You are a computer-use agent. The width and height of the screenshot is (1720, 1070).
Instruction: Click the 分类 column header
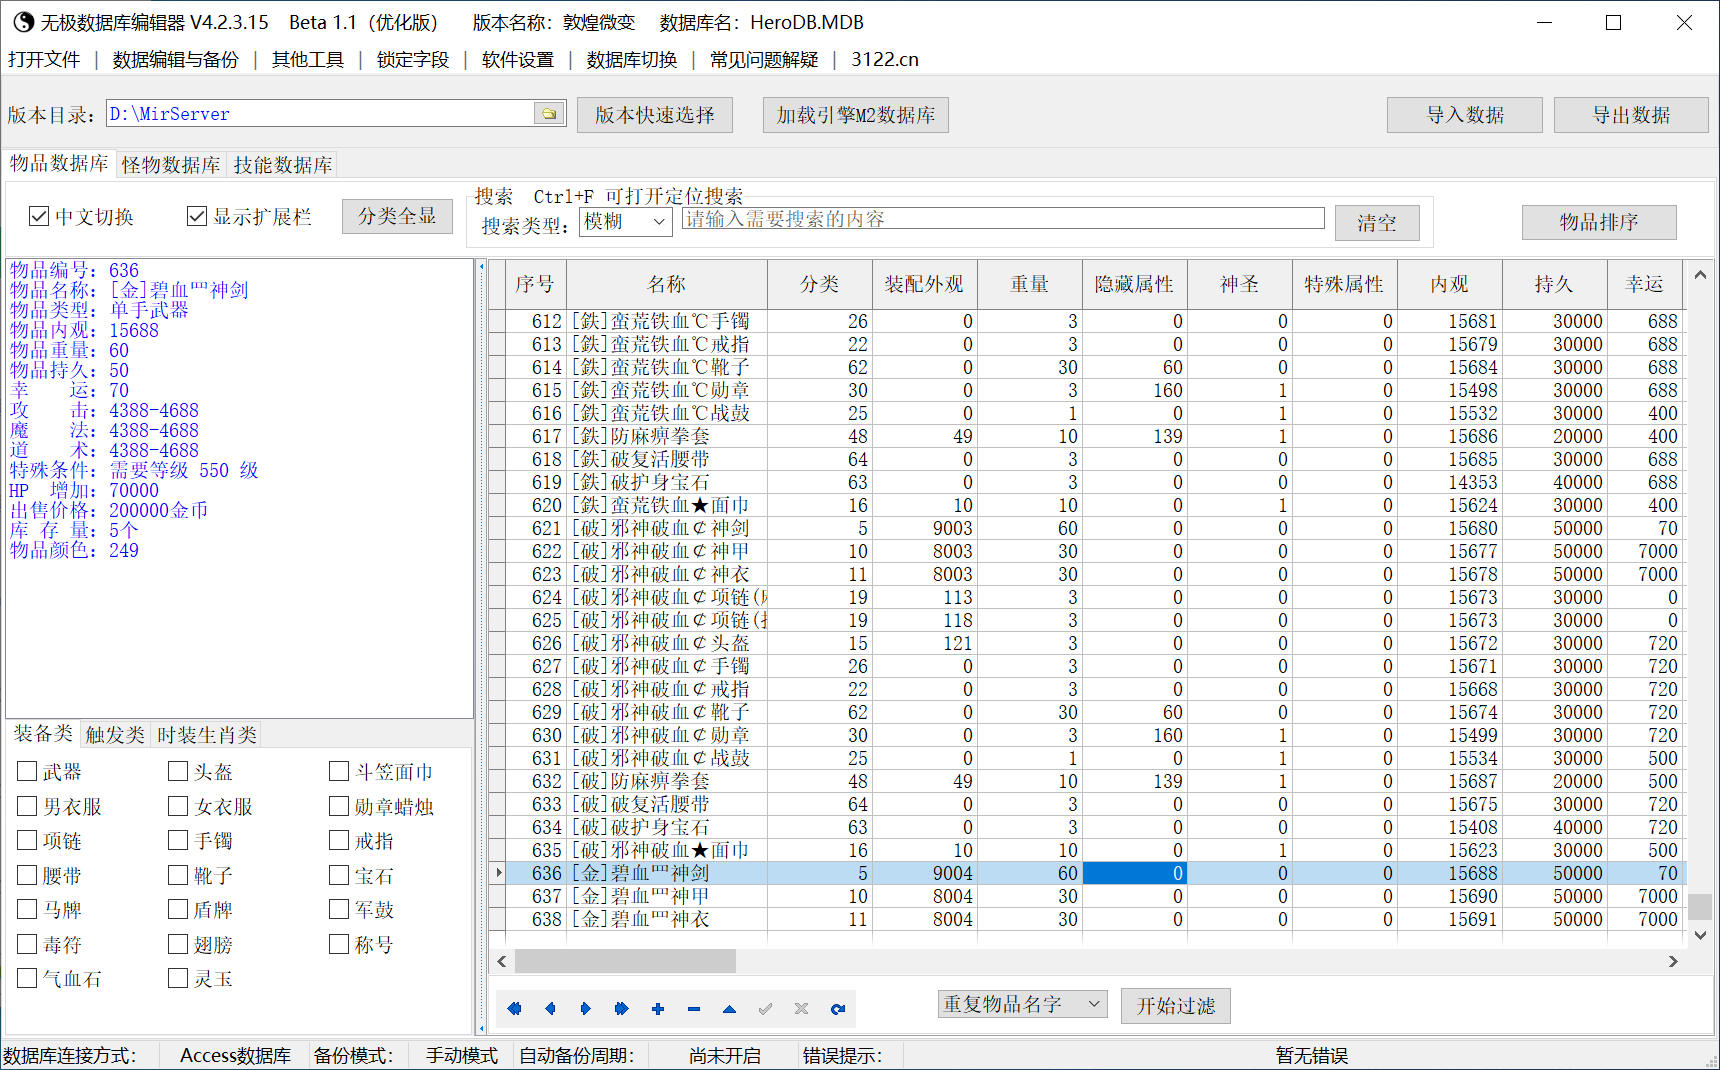820,284
